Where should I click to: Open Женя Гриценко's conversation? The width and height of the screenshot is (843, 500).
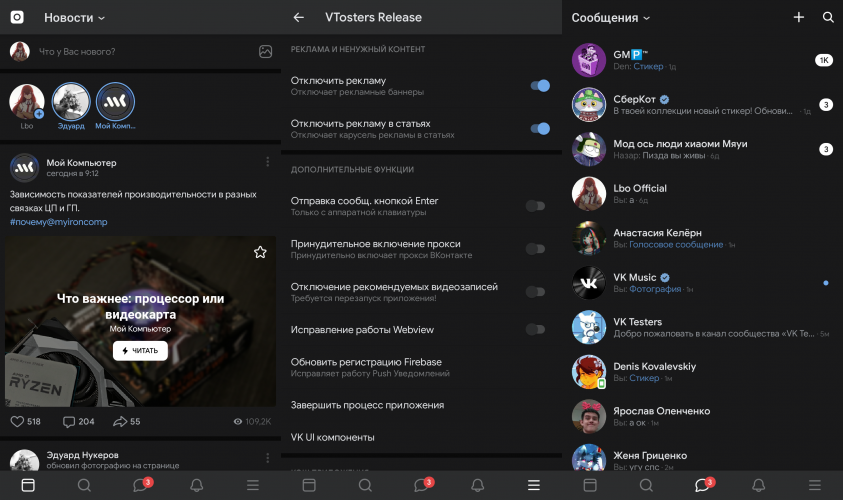coord(702,456)
